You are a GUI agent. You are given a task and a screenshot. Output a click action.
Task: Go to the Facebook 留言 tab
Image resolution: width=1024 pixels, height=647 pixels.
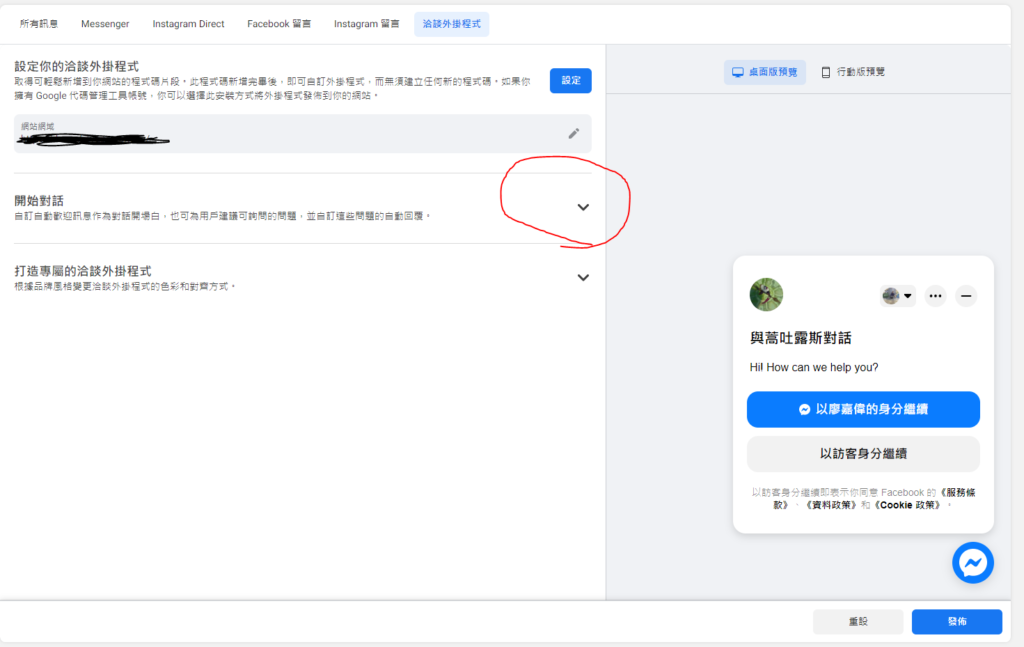pyautogui.click(x=279, y=24)
